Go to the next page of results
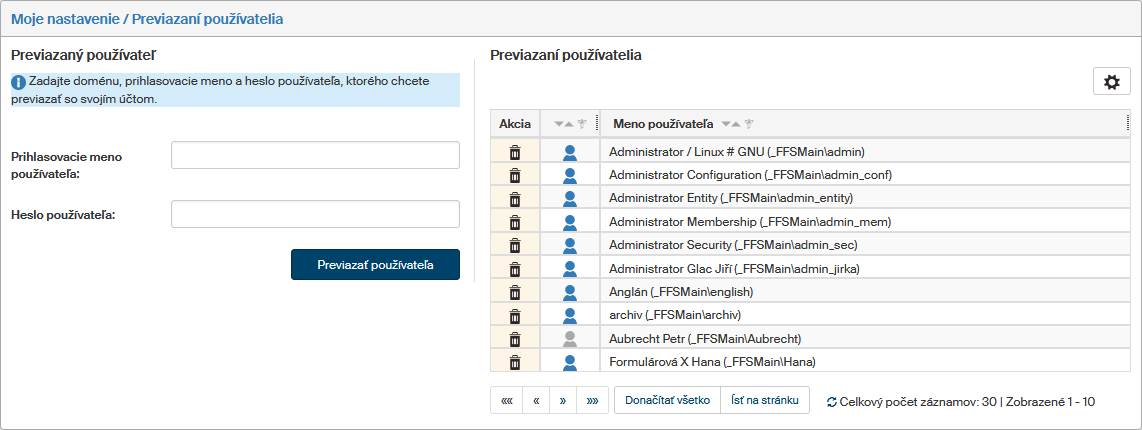 (x=563, y=401)
